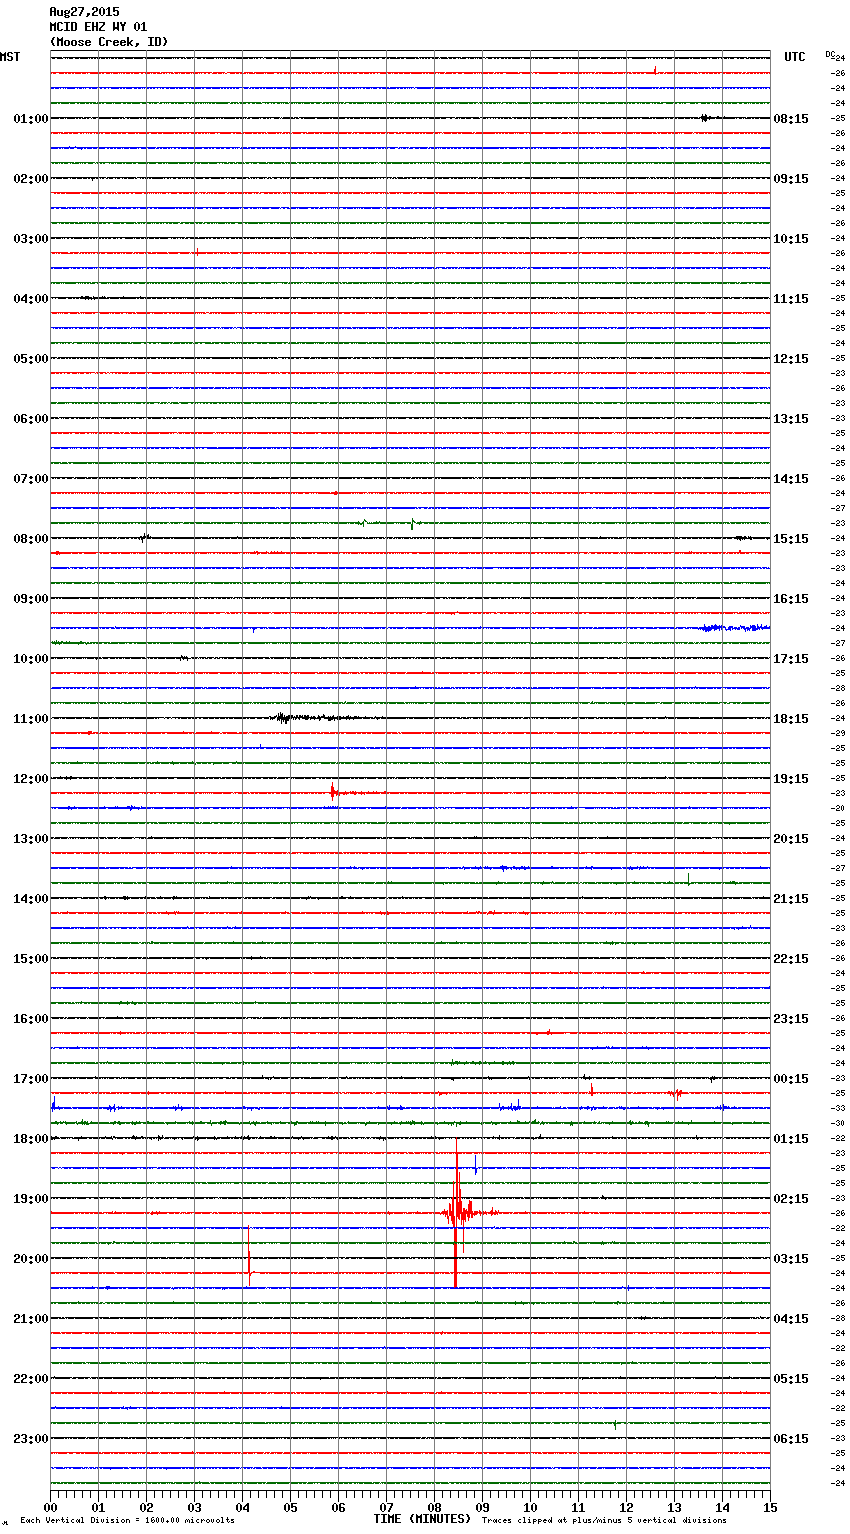Select the 13:00 MST time label
This screenshot has width=850, height=1534.
(x=31, y=839)
